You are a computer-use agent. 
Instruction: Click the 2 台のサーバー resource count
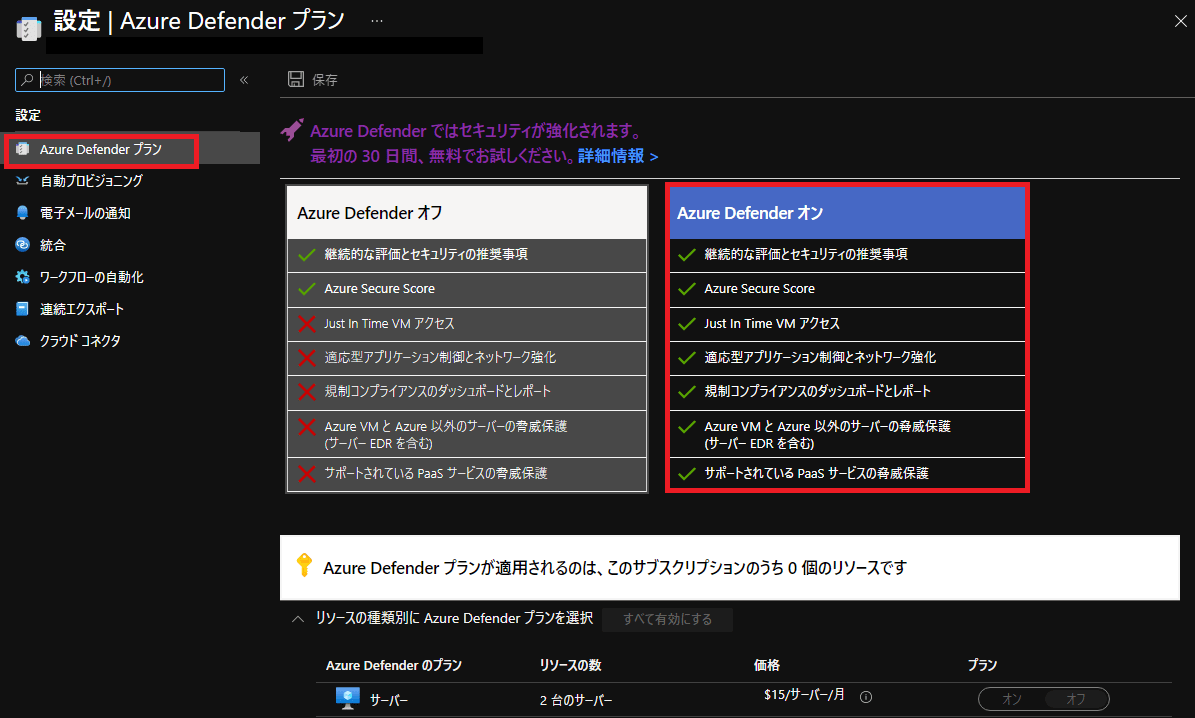tap(576, 700)
